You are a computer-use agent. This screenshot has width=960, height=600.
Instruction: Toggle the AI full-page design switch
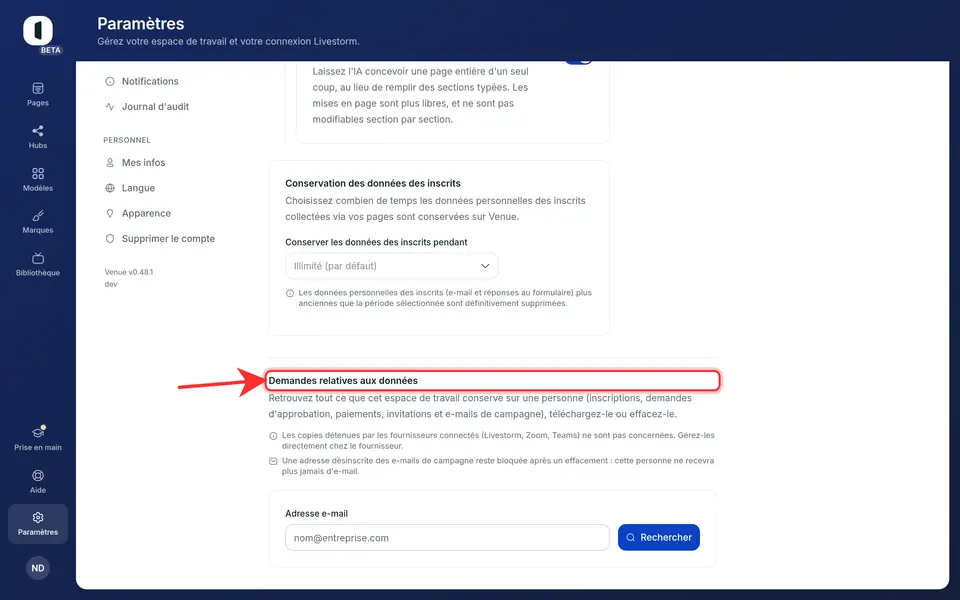point(579,61)
